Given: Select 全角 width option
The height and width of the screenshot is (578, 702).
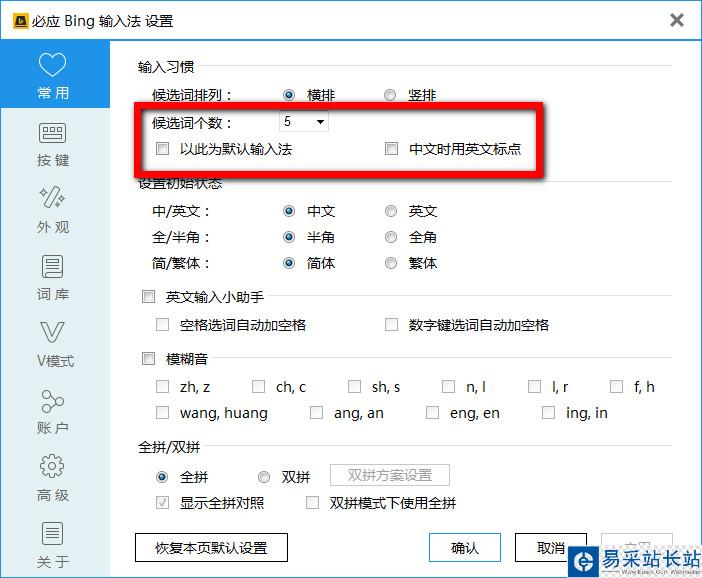Looking at the screenshot, I should tap(391, 237).
